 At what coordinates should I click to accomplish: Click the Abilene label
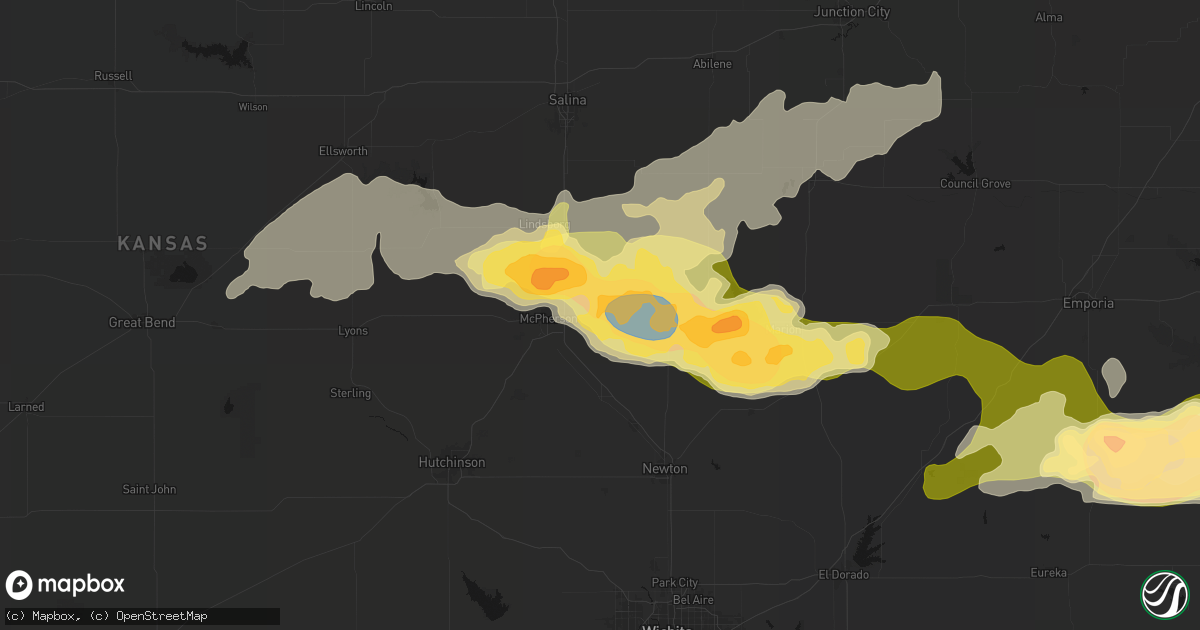point(712,64)
